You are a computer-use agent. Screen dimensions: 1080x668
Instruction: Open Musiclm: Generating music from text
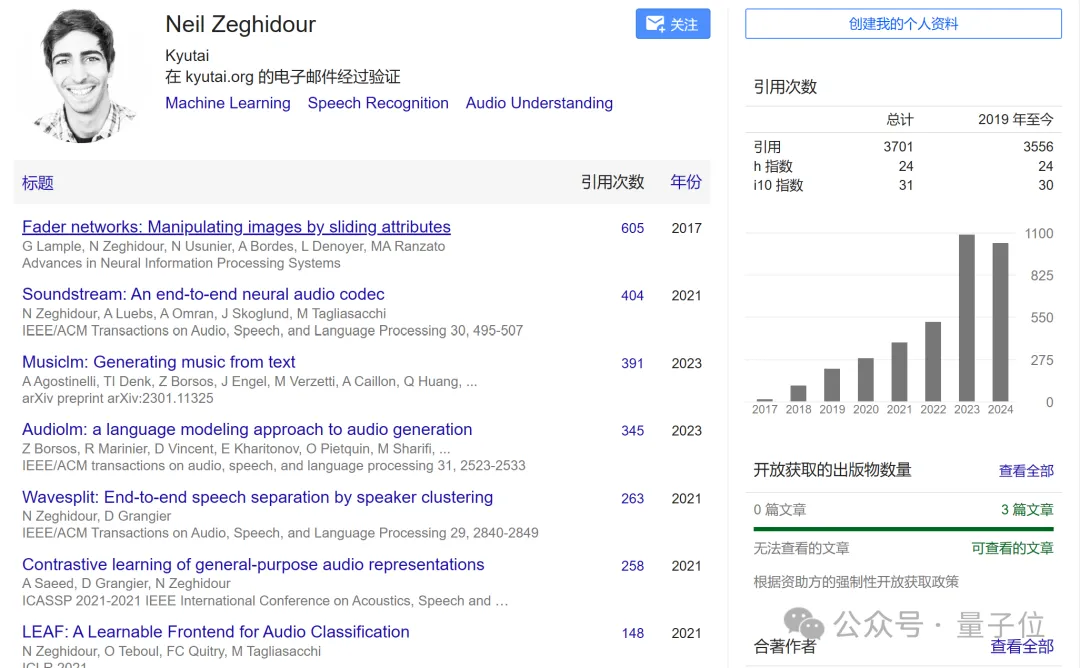point(158,362)
